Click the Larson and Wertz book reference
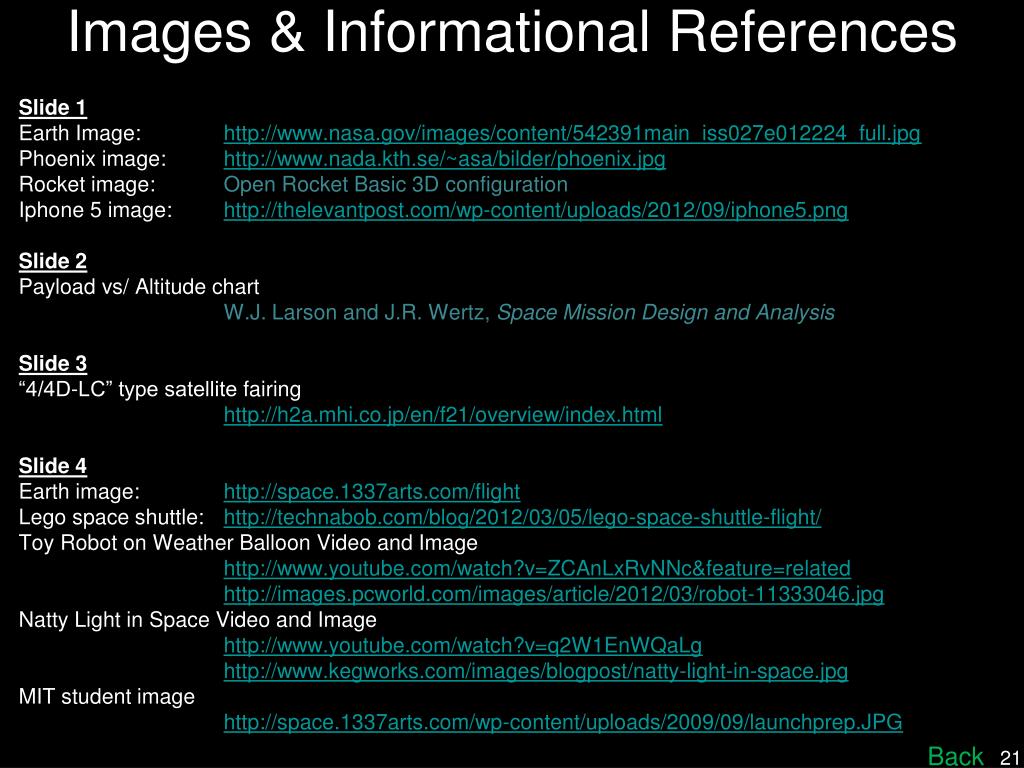Image resolution: width=1024 pixels, height=768 pixels. click(529, 312)
